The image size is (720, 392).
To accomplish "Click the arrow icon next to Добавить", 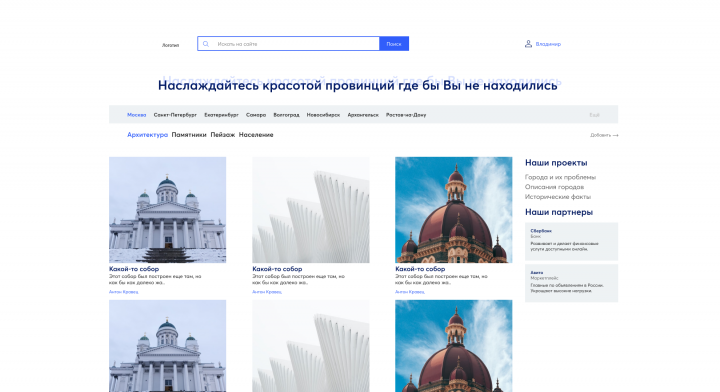I will [615, 135].
